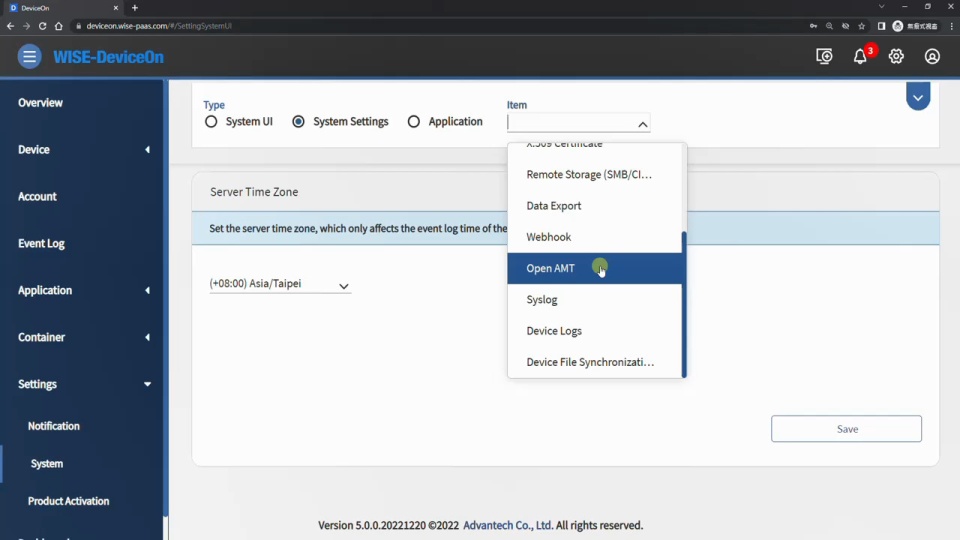
Task: Select Webhook from item list
Action: point(594,237)
